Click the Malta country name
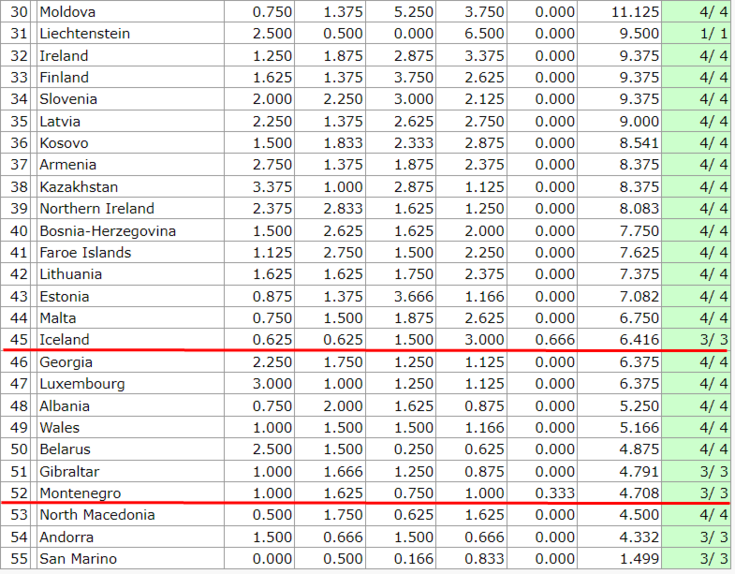735x574 pixels. coord(58,318)
